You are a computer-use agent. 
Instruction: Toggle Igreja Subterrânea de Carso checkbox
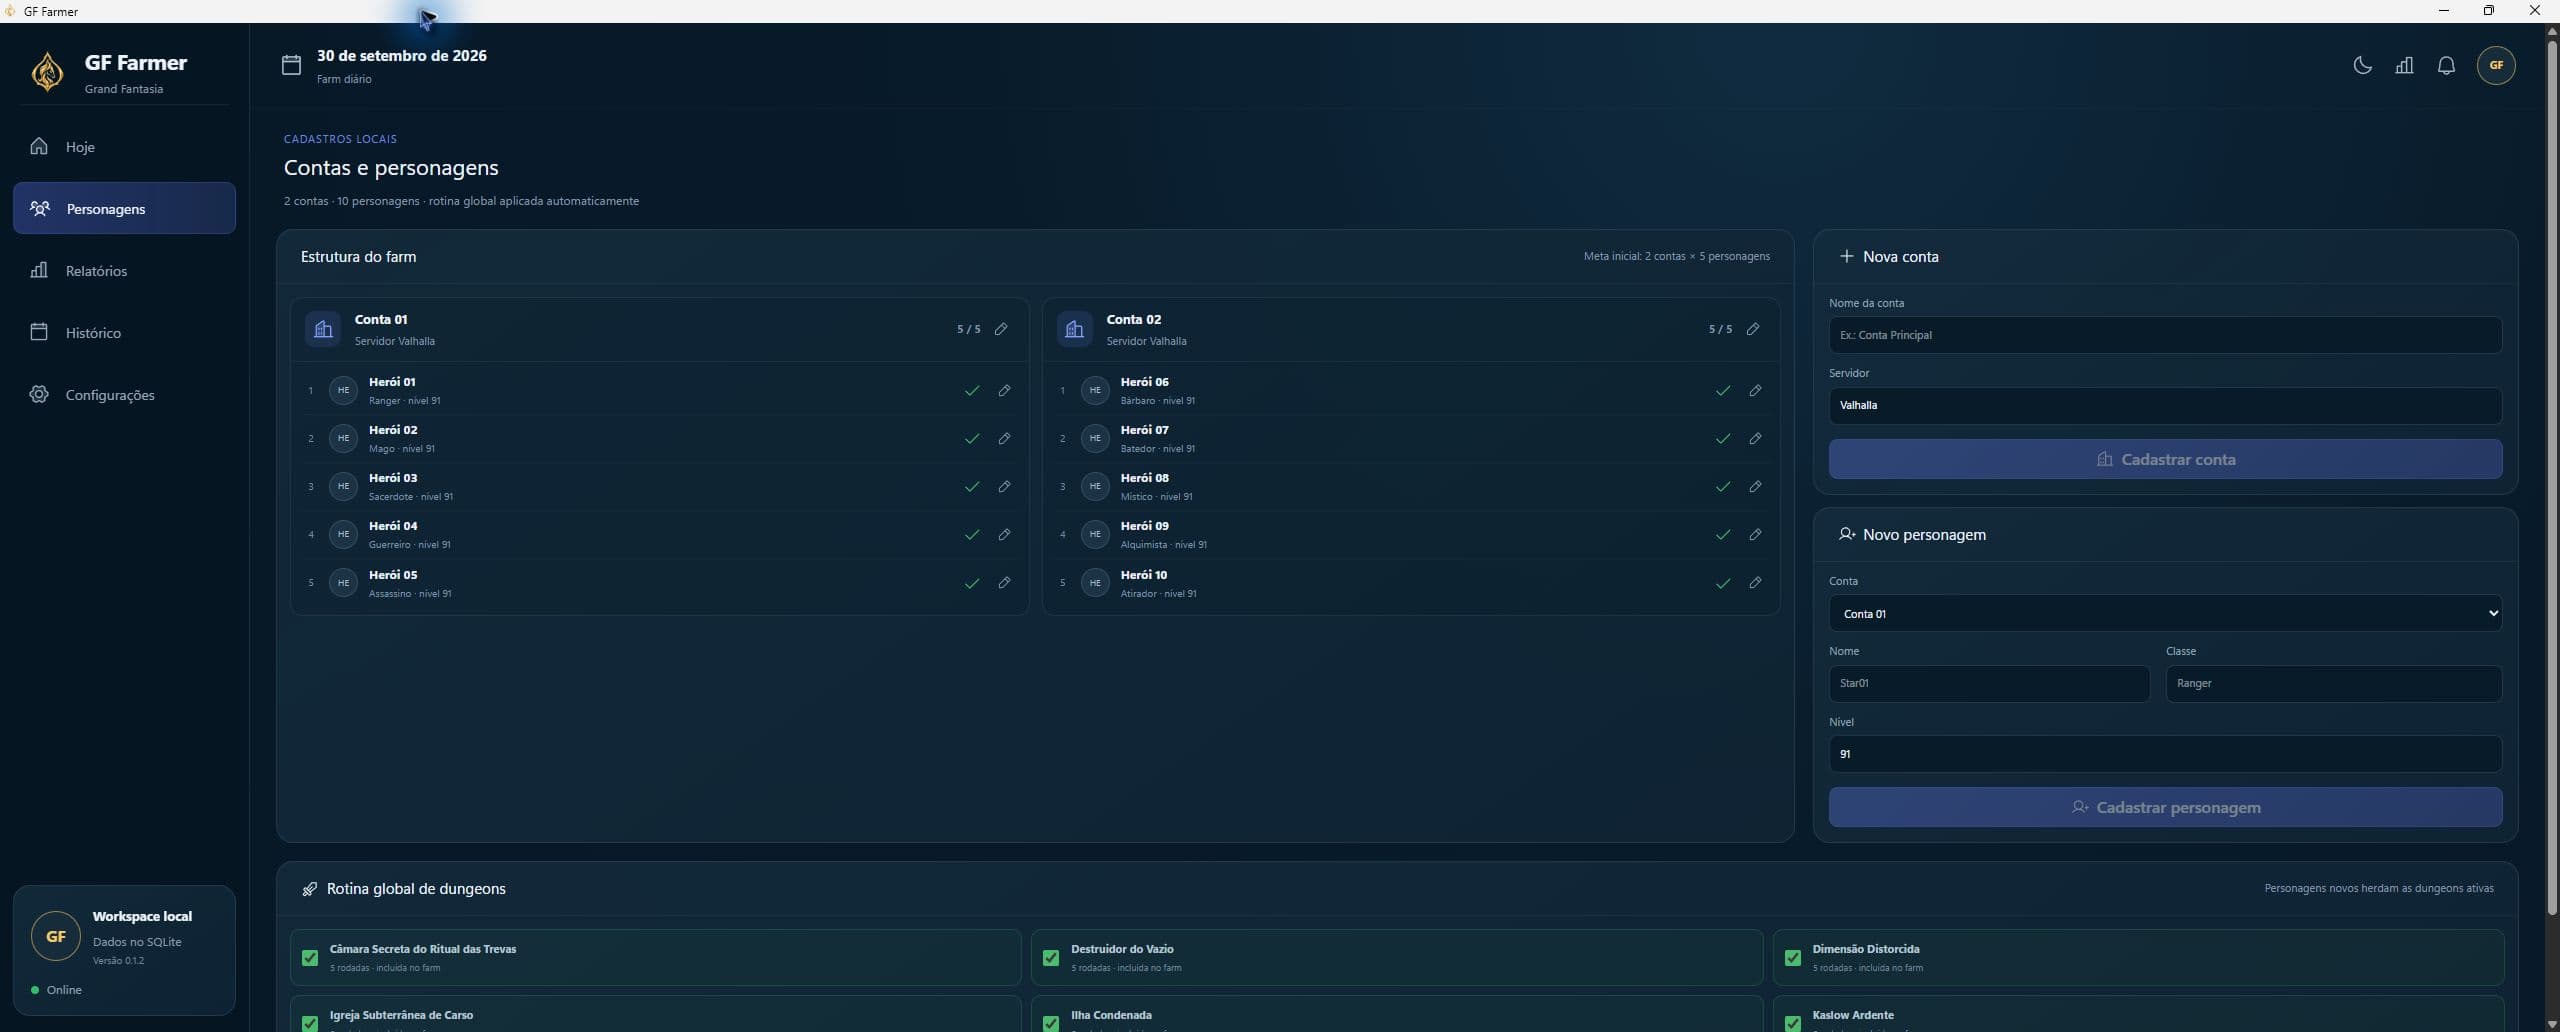[310, 1023]
